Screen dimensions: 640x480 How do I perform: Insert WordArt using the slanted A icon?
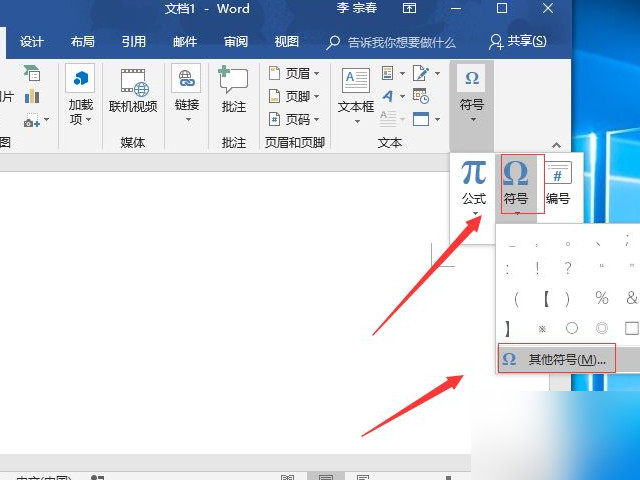pos(388,96)
